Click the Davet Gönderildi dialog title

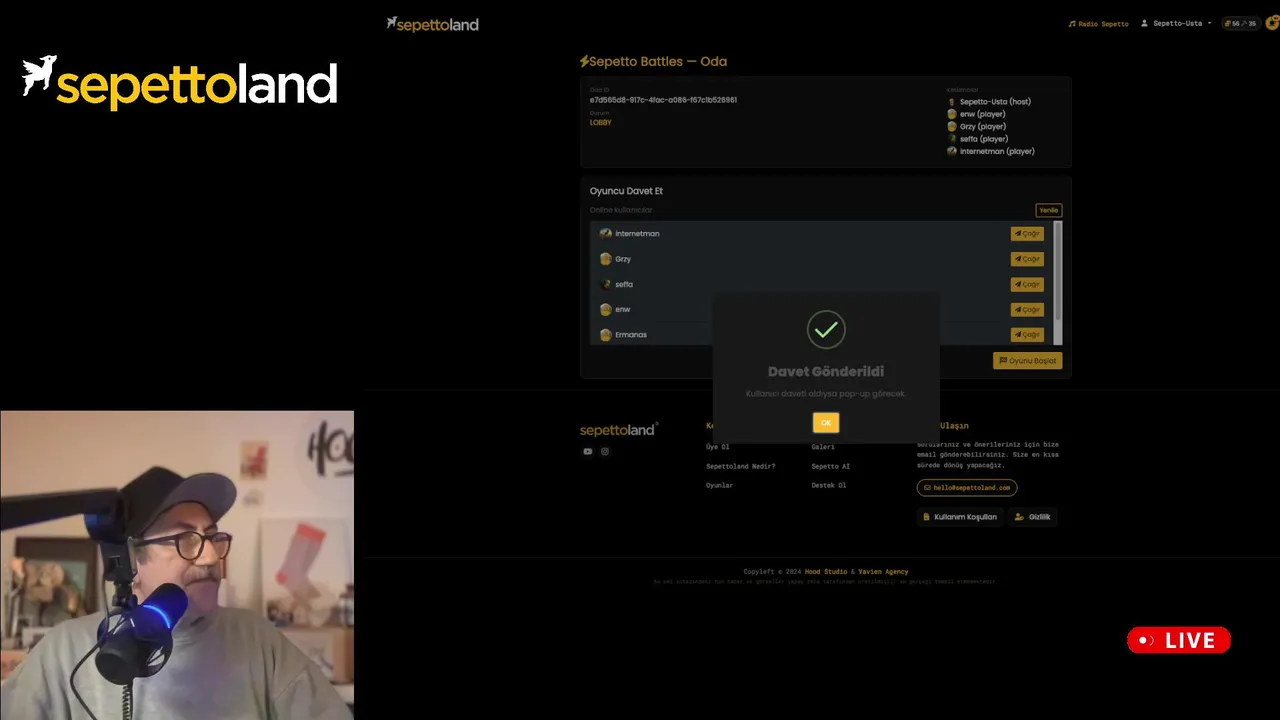(826, 372)
